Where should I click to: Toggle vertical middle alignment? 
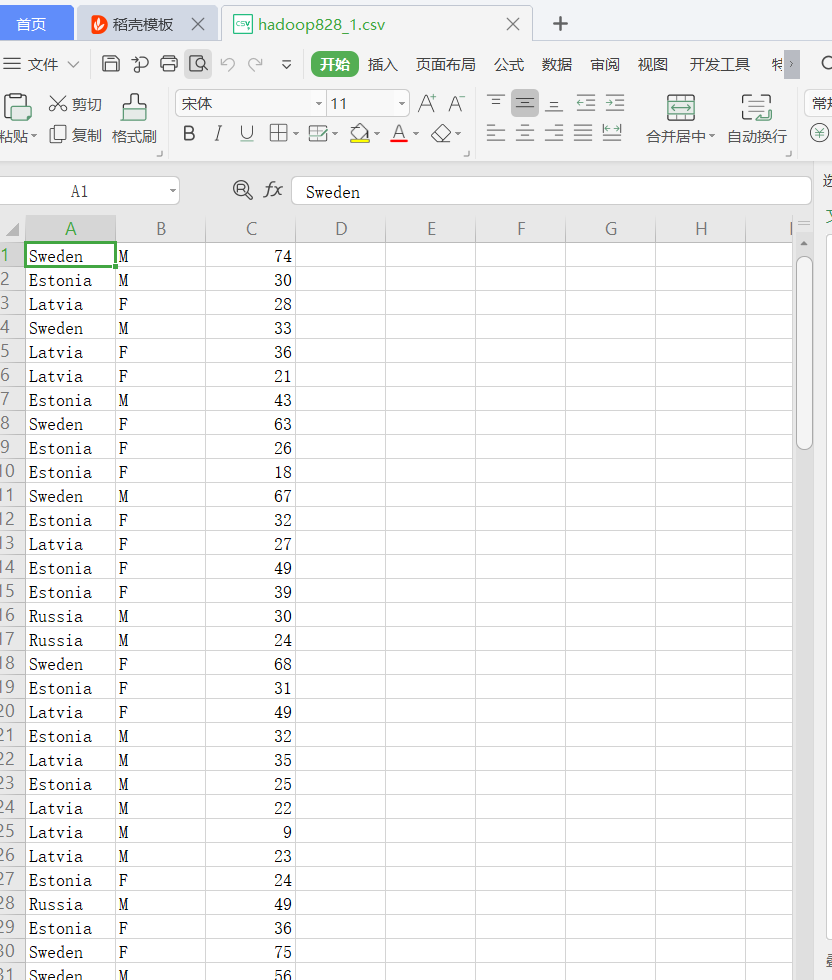click(x=524, y=103)
